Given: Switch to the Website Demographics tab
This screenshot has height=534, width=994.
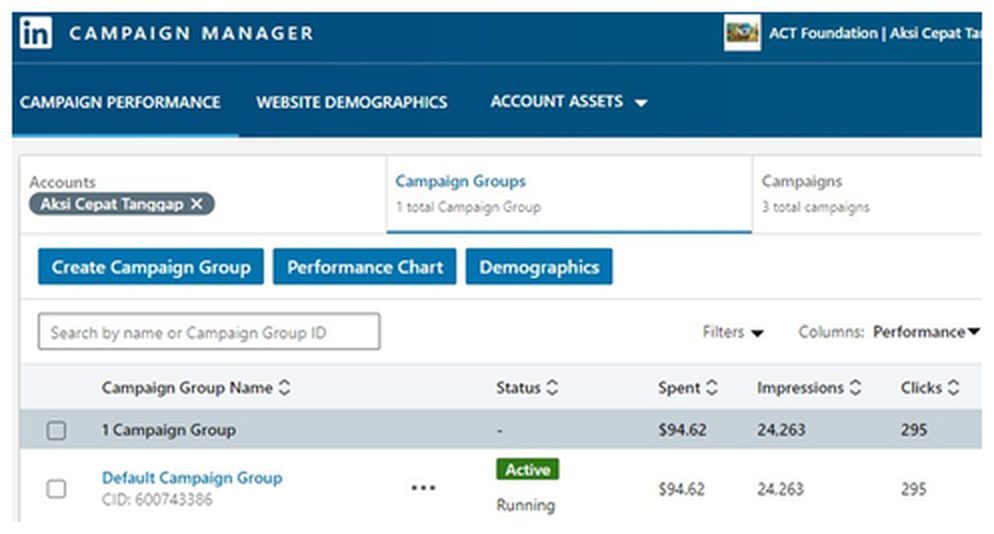Looking at the screenshot, I should click(x=352, y=102).
